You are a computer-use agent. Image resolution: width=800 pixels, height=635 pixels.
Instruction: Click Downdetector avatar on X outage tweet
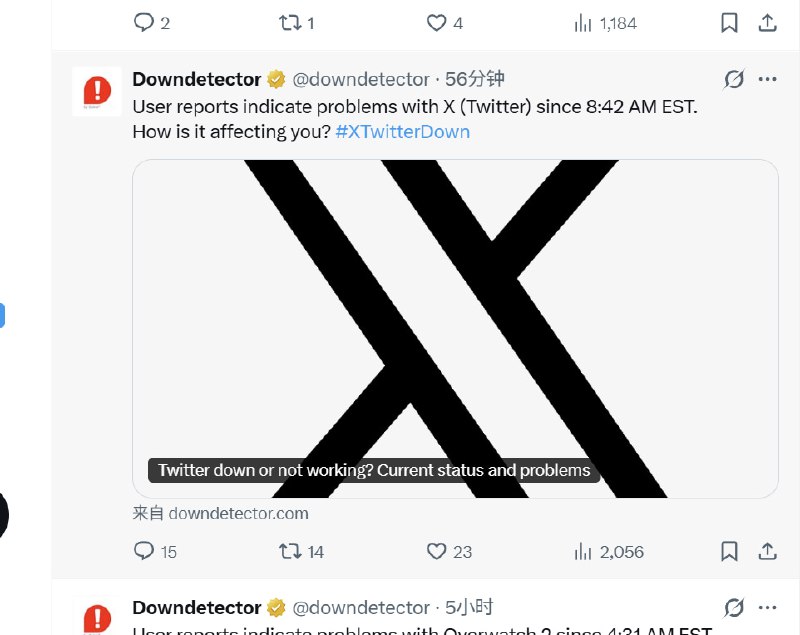tap(97, 91)
